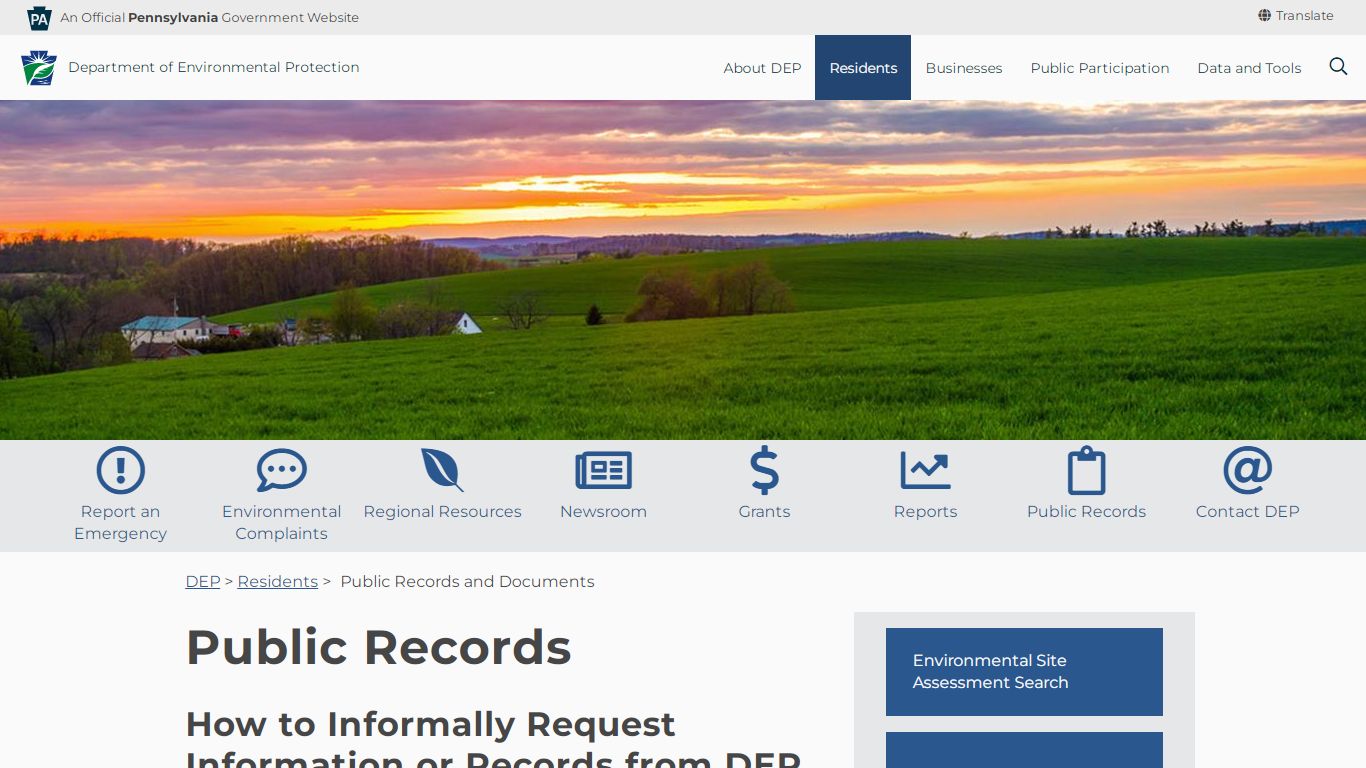
Task: Click the Newsroom label
Action: tap(603, 511)
